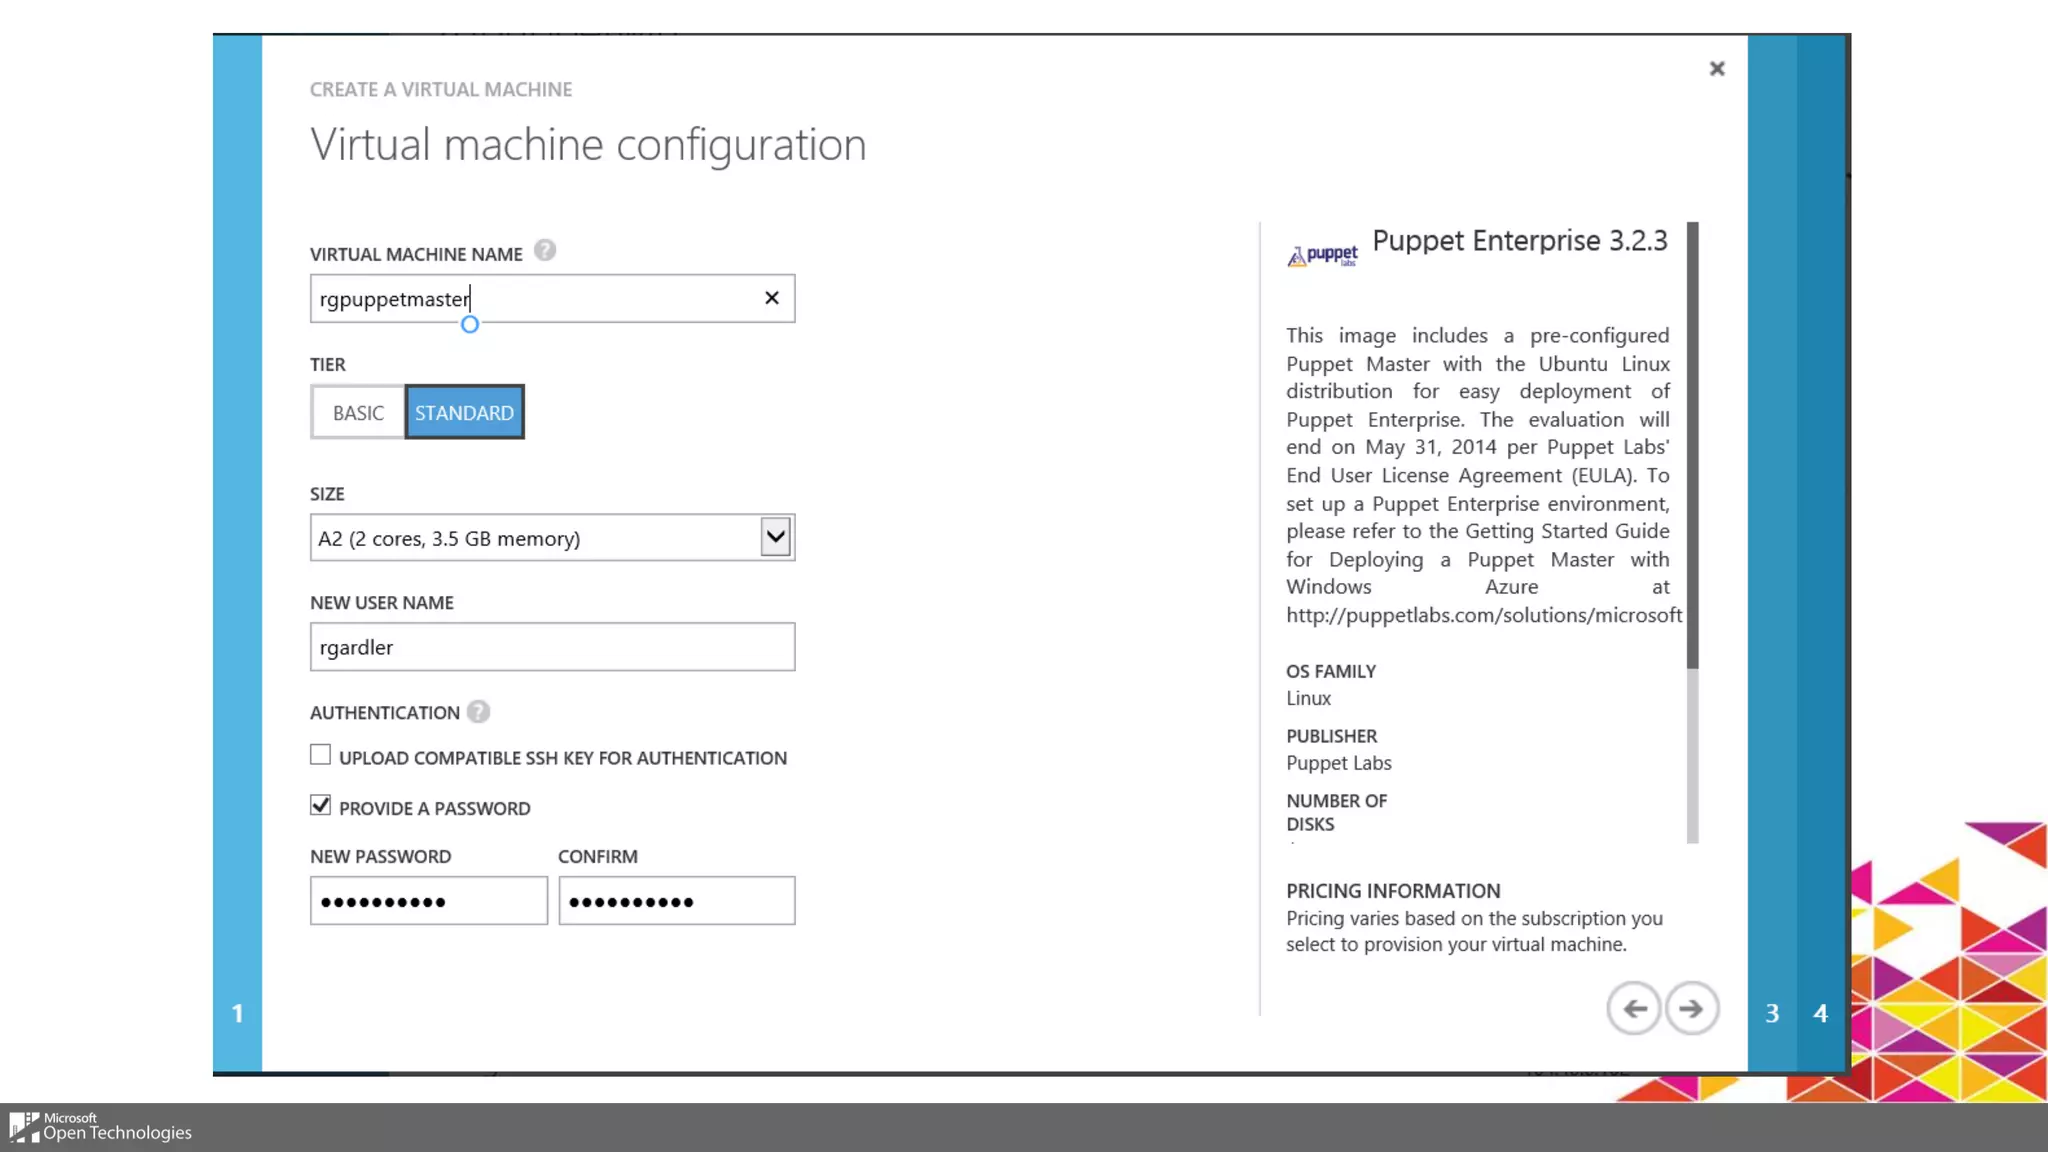The height and width of the screenshot is (1152, 2048).
Task: Focus the New User Name field
Action: pyautogui.click(x=552, y=647)
